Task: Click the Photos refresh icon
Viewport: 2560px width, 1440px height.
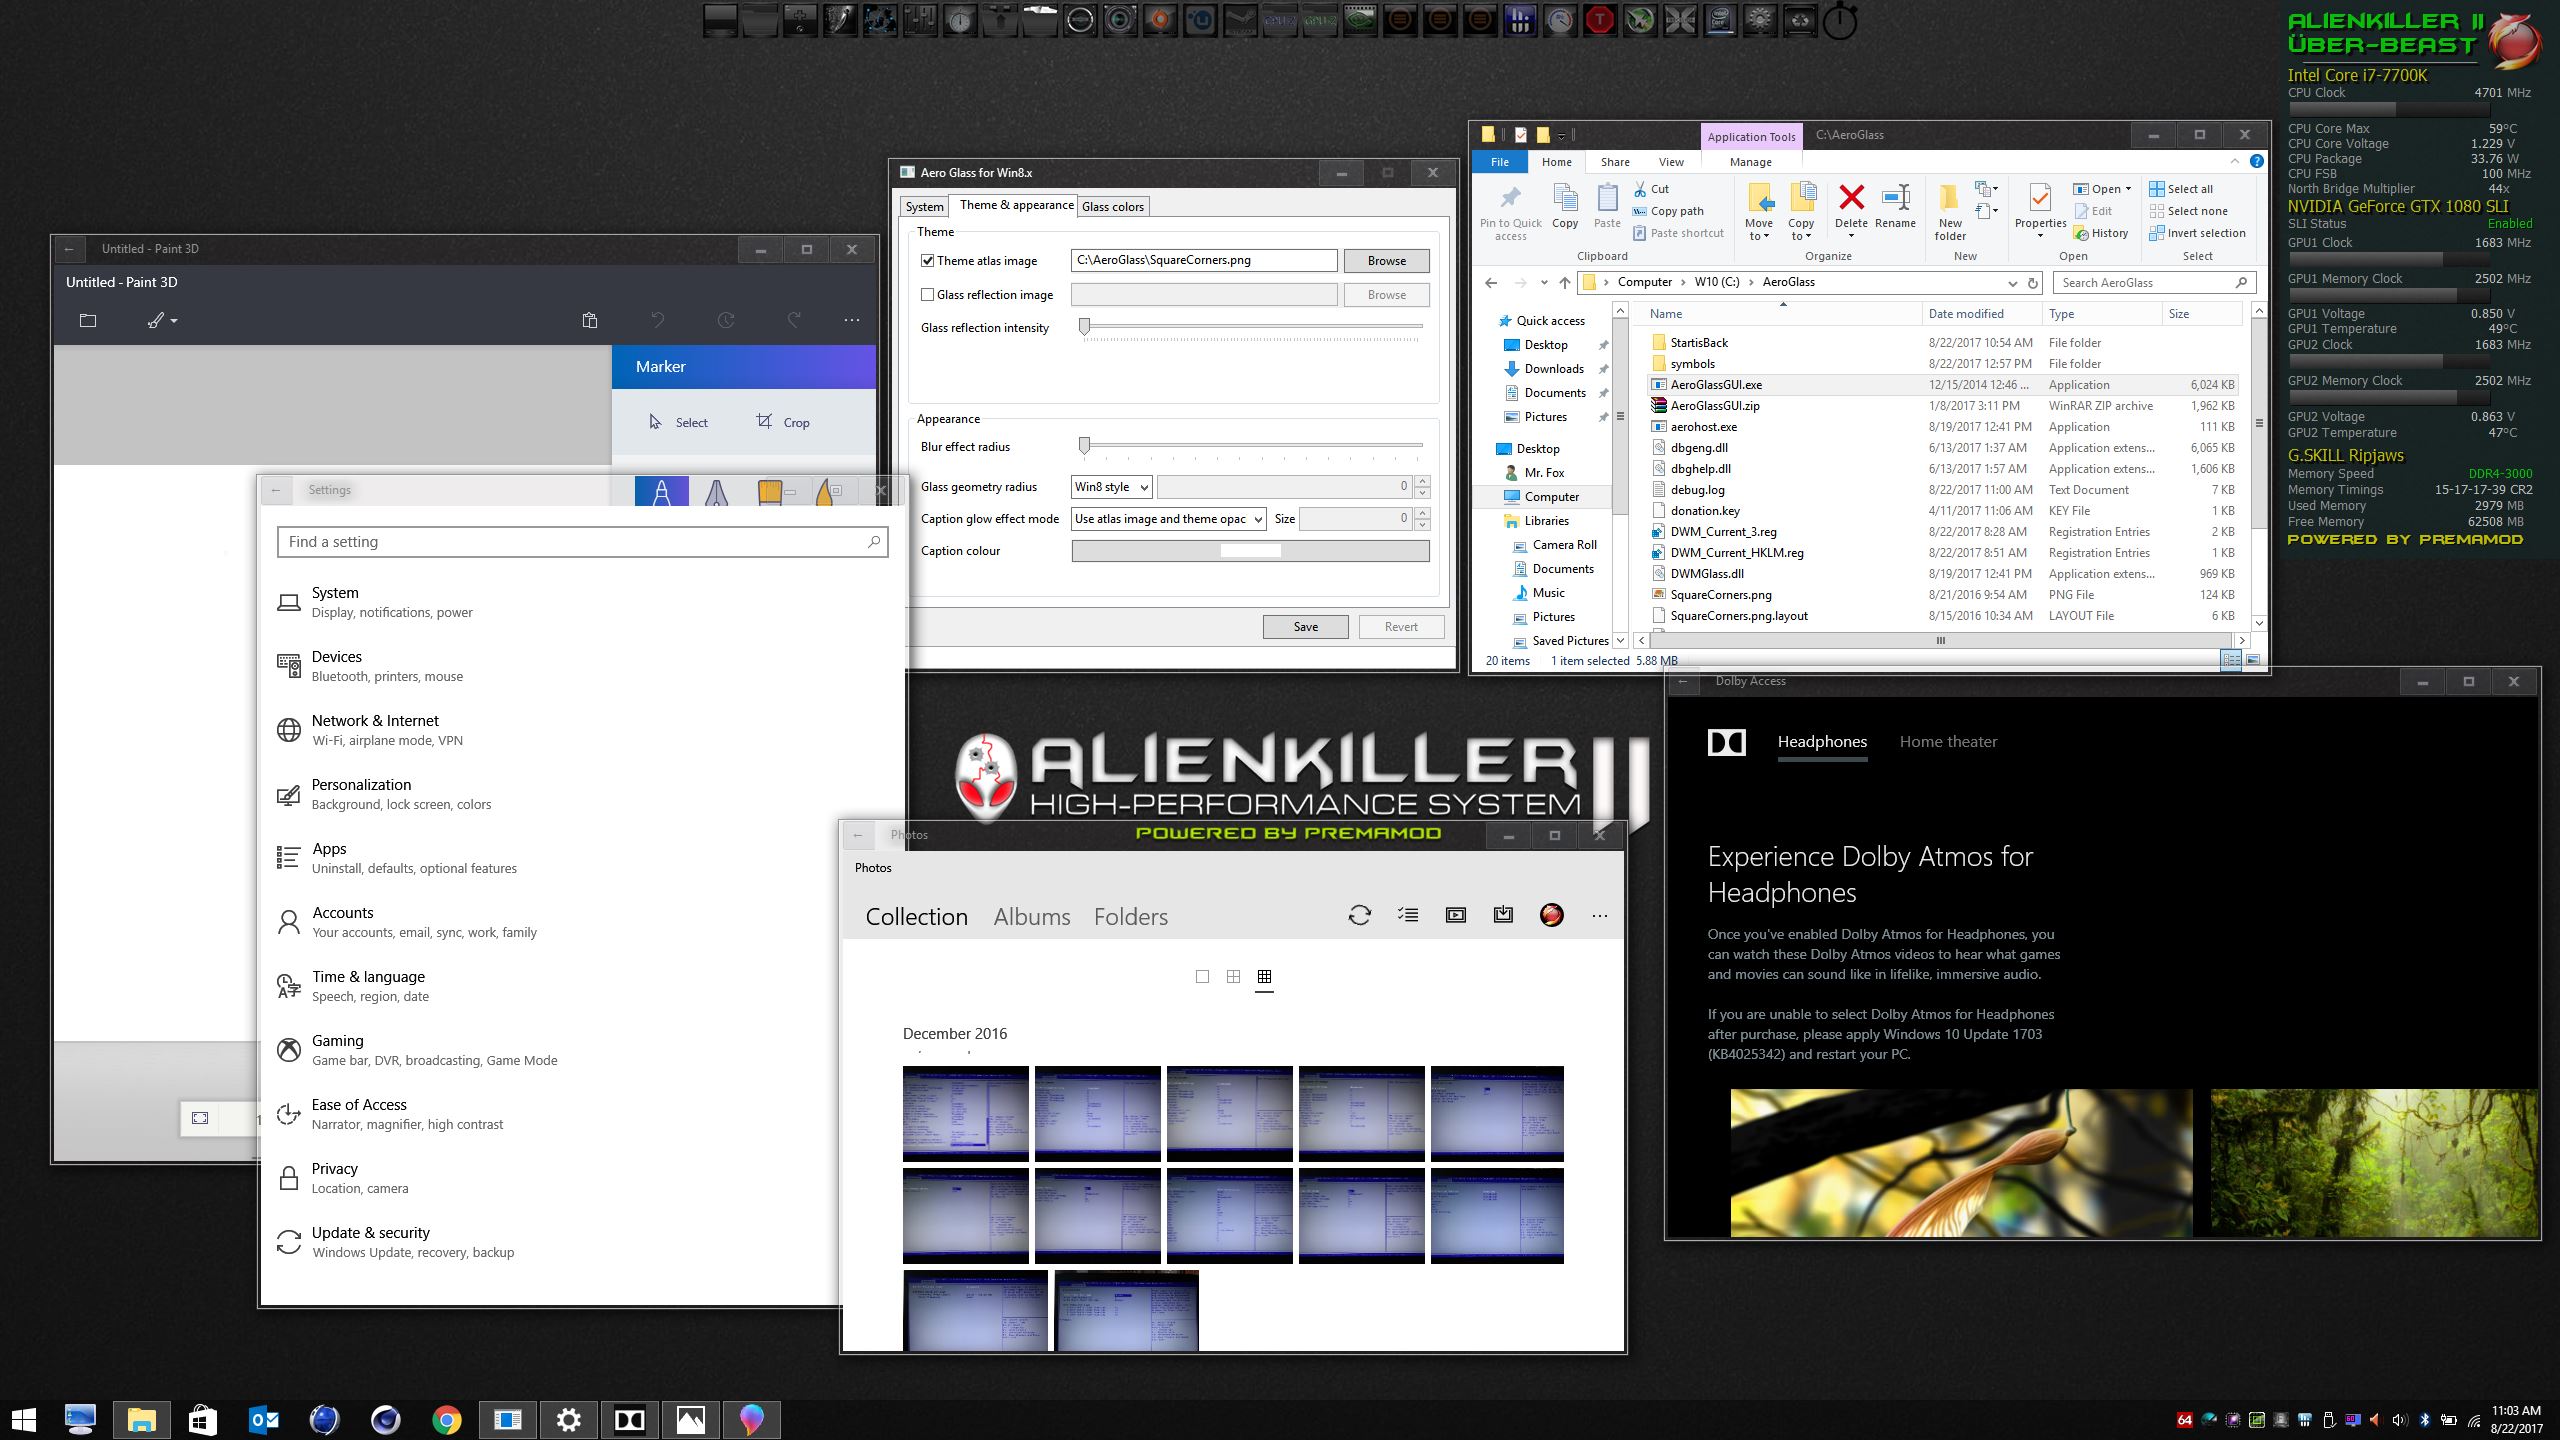Action: pos(1359,915)
